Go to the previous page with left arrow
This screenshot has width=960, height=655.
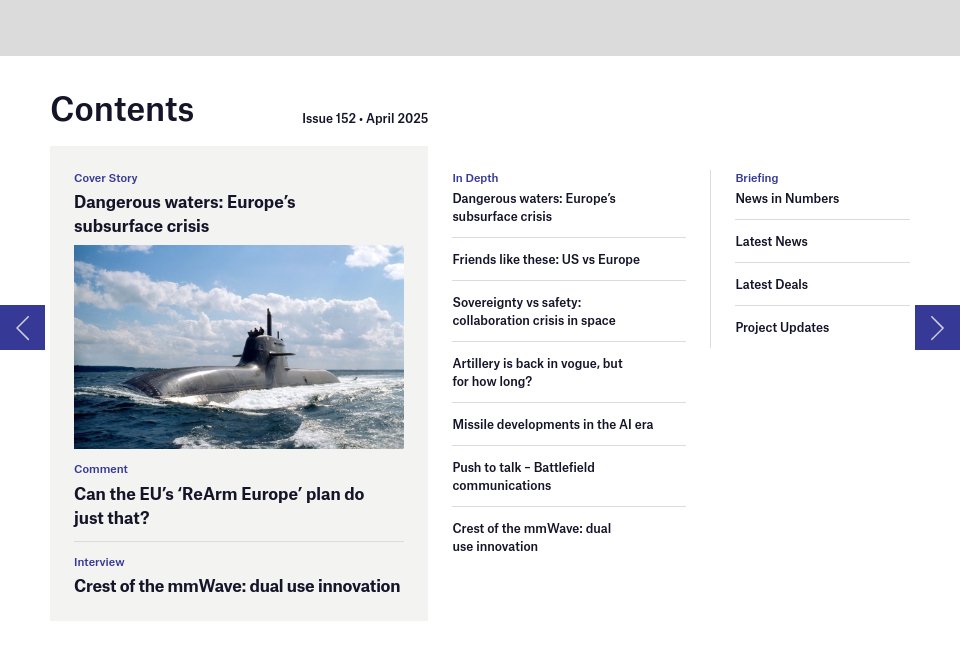pos(22,328)
